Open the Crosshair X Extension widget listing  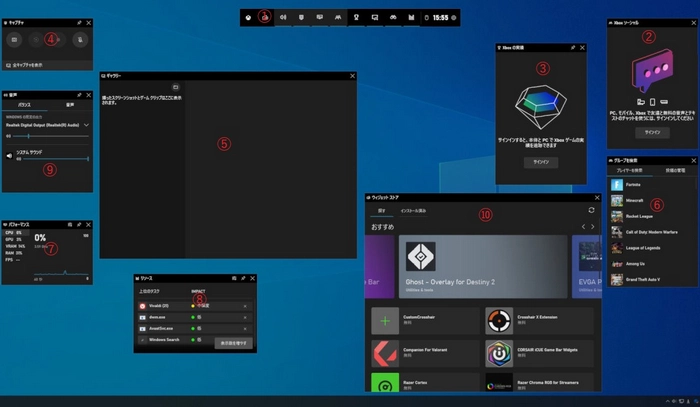coord(540,321)
